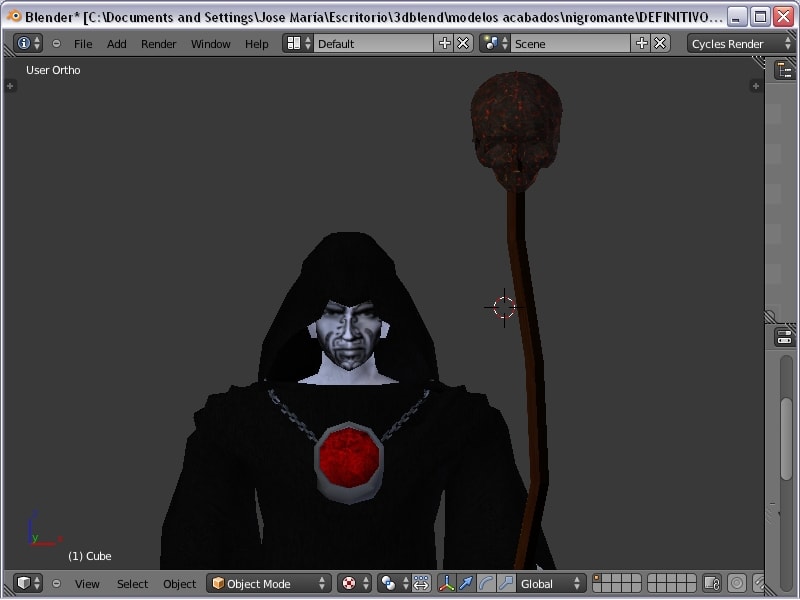Click the (1) Cube object label

(90, 556)
